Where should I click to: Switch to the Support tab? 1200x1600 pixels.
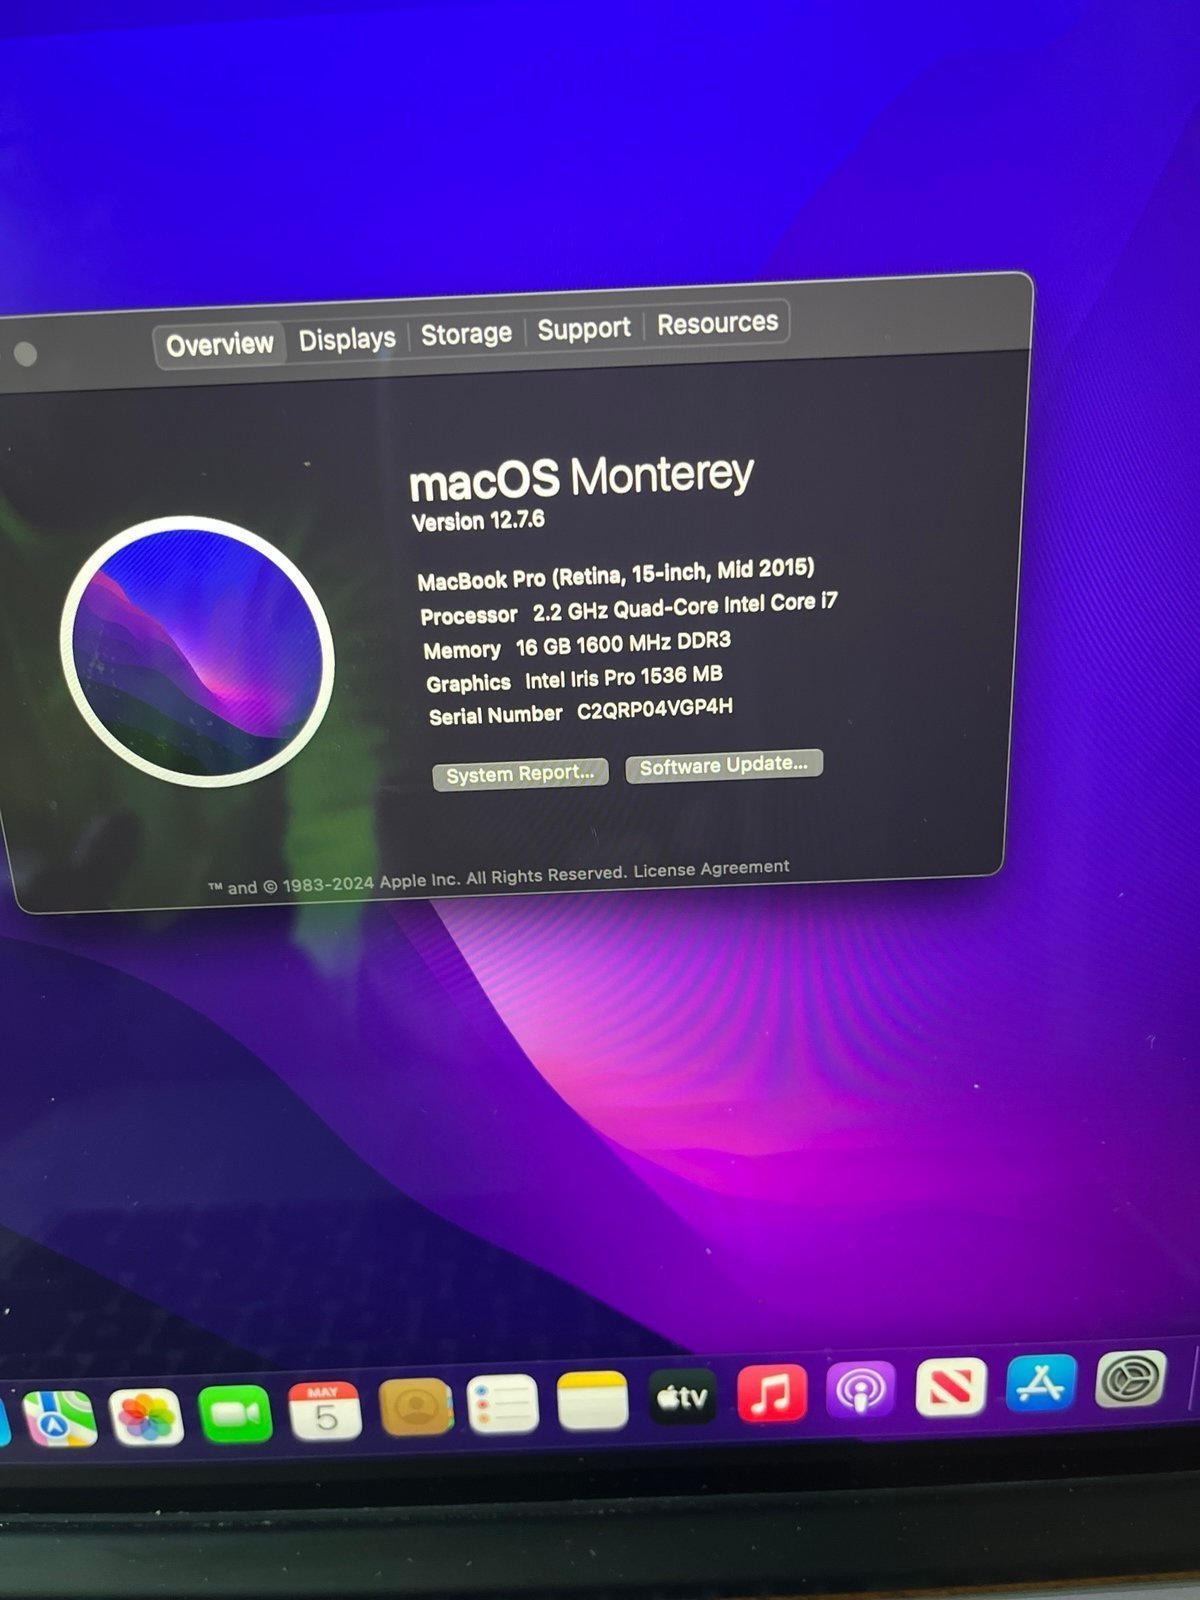(x=584, y=328)
